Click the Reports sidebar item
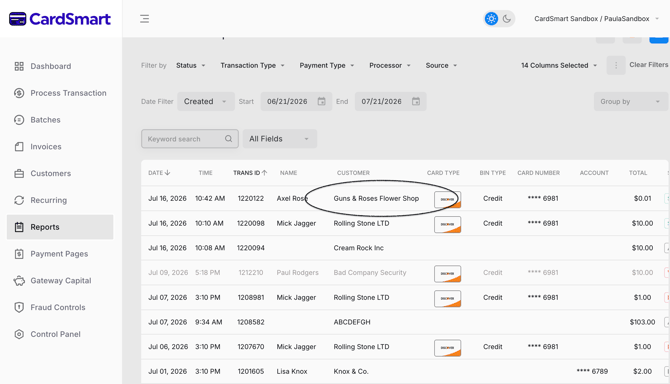The width and height of the screenshot is (670, 384). coord(60,227)
